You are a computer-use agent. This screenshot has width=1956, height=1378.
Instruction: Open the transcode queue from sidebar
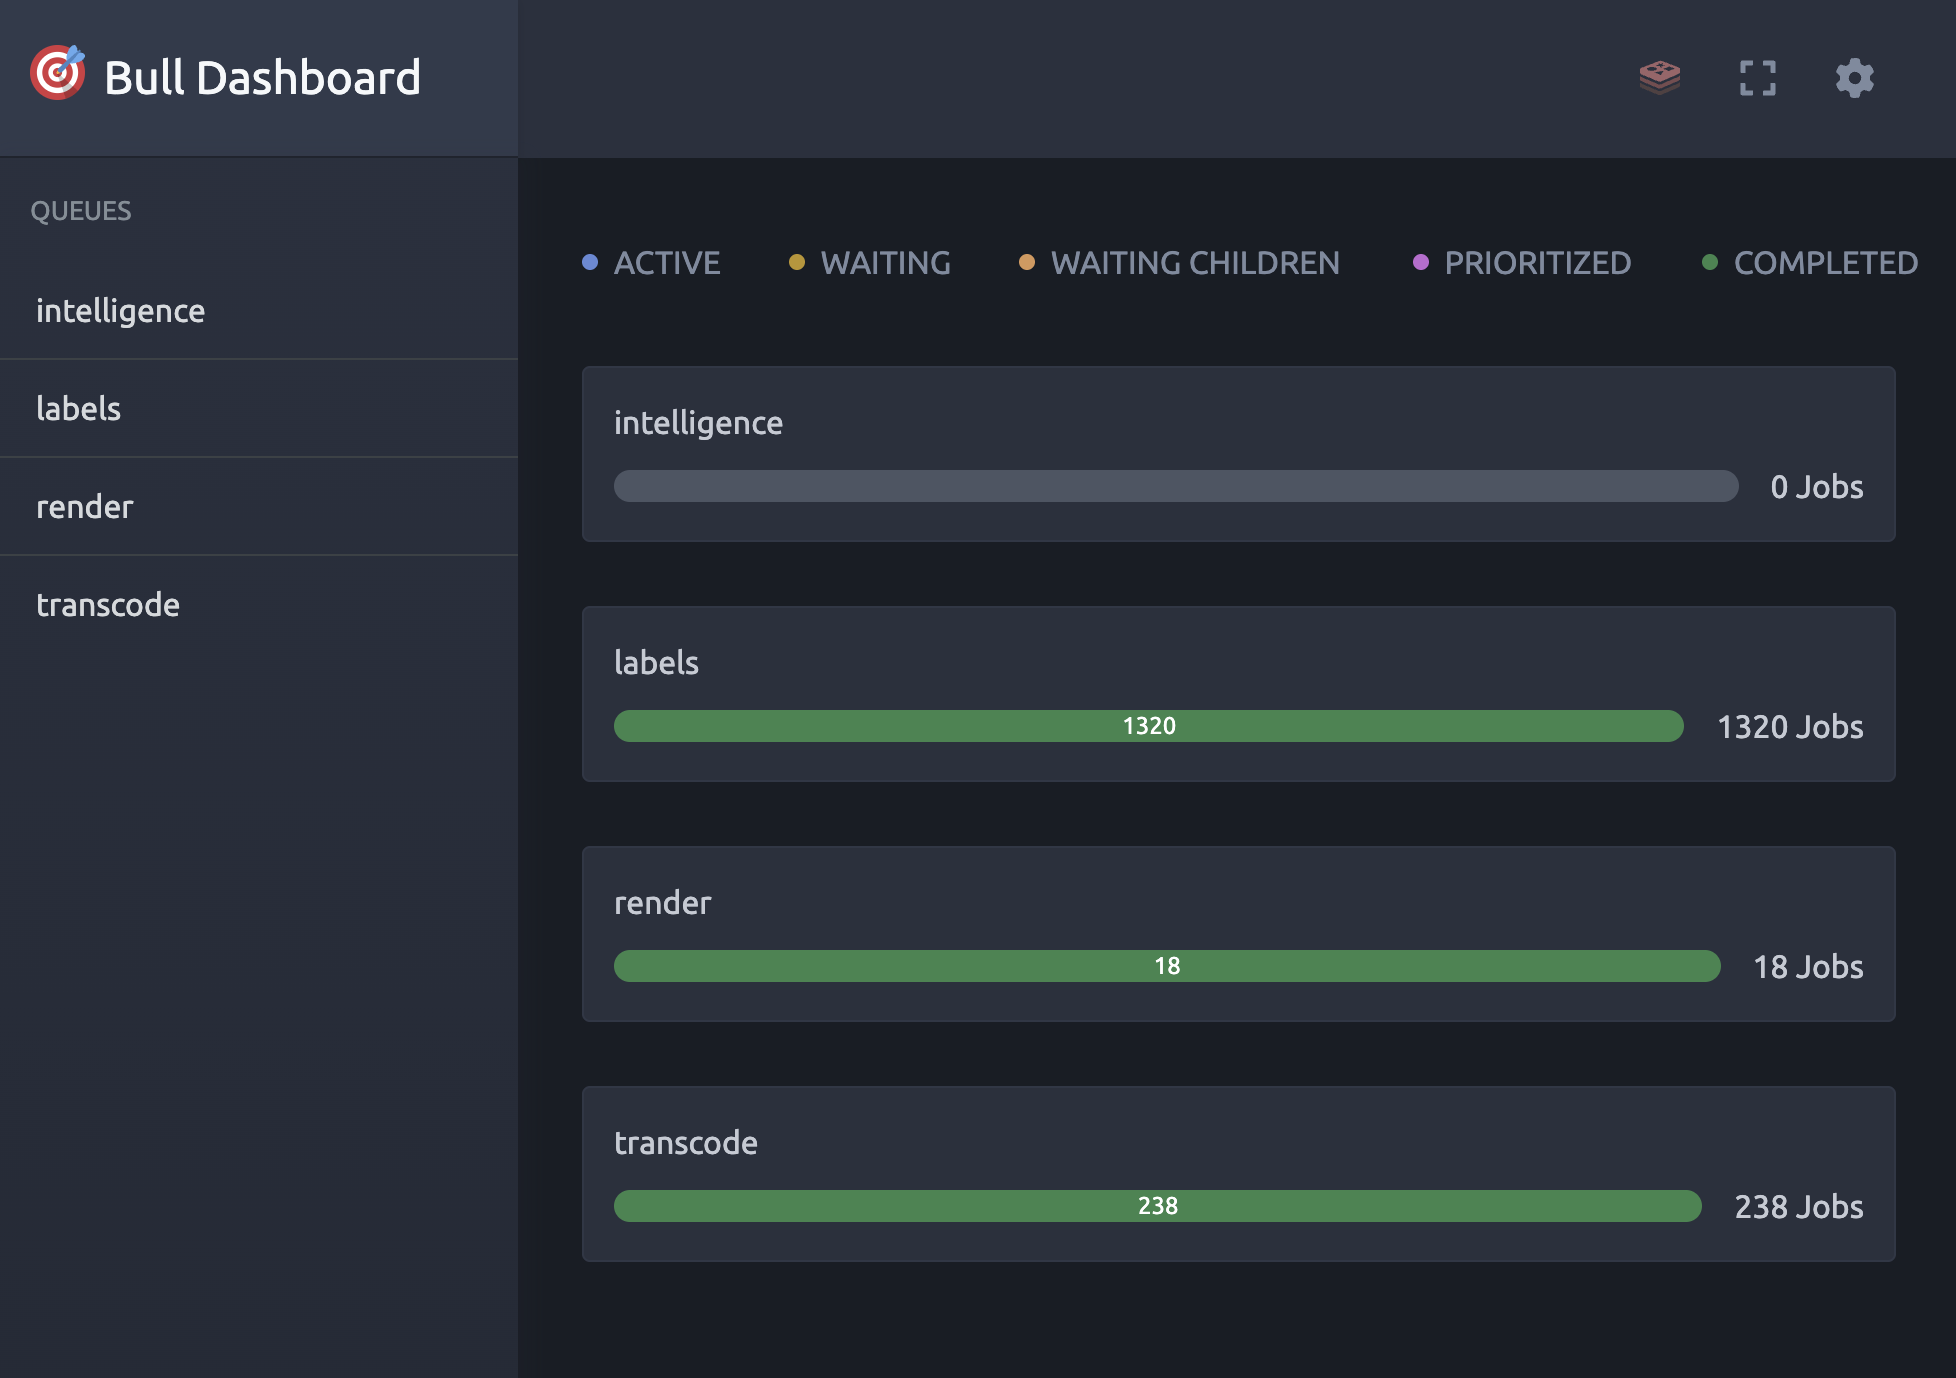[108, 605]
